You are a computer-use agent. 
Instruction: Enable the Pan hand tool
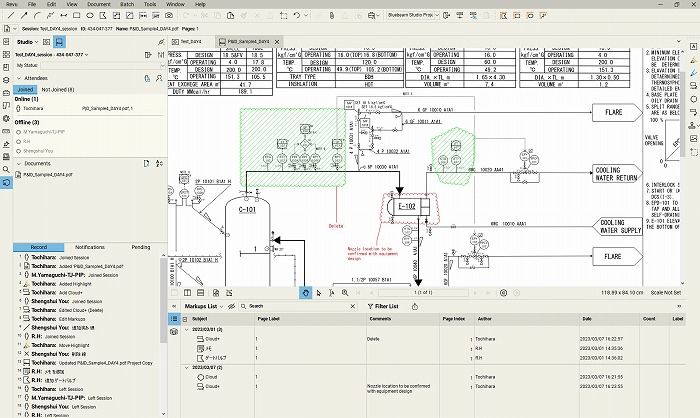coord(305,293)
